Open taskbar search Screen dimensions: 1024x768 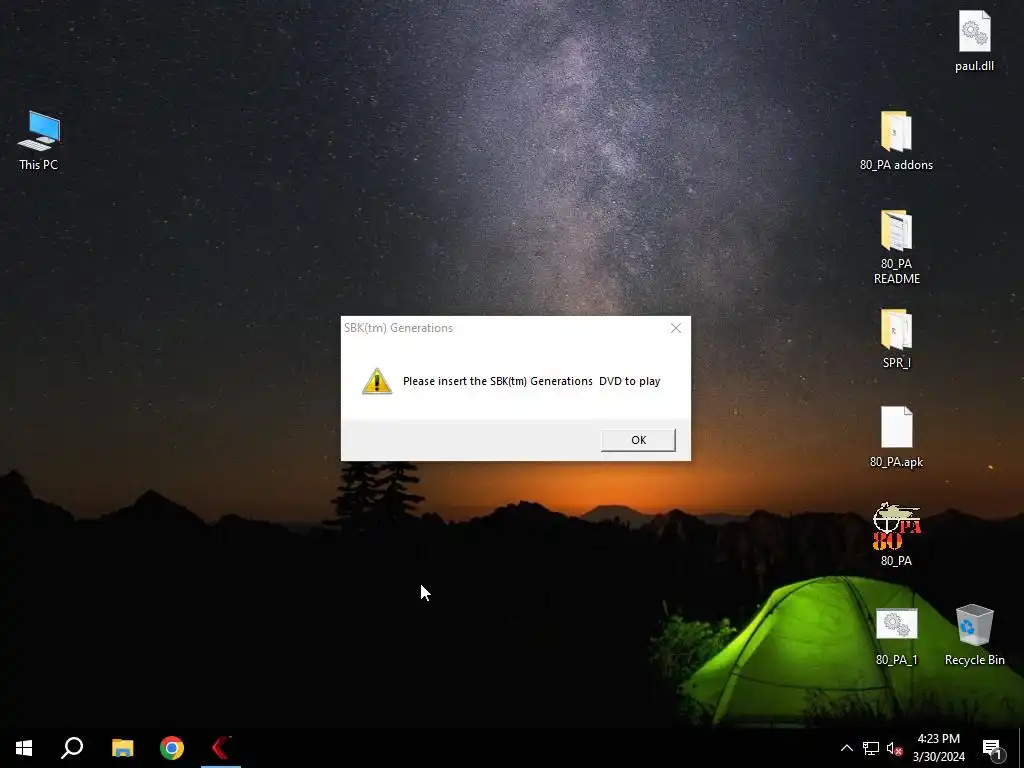pyautogui.click(x=72, y=748)
